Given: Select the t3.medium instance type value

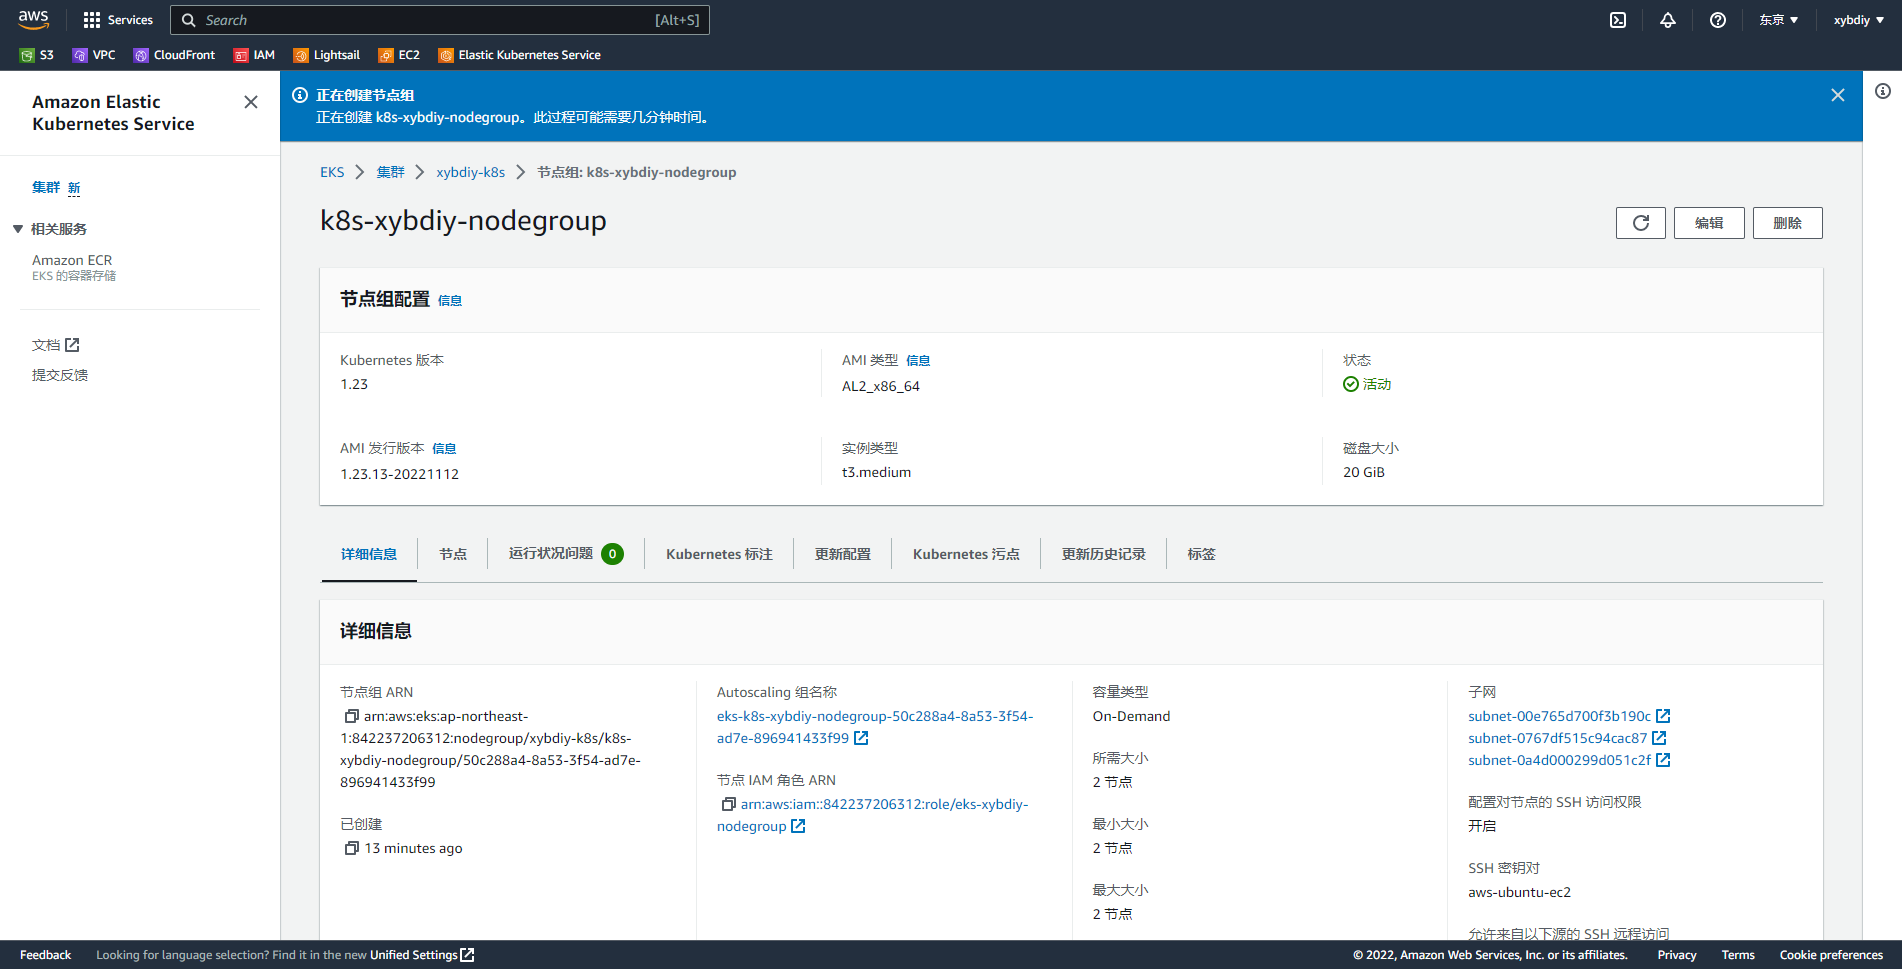Looking at the screenshot, I should click(876, 472).
